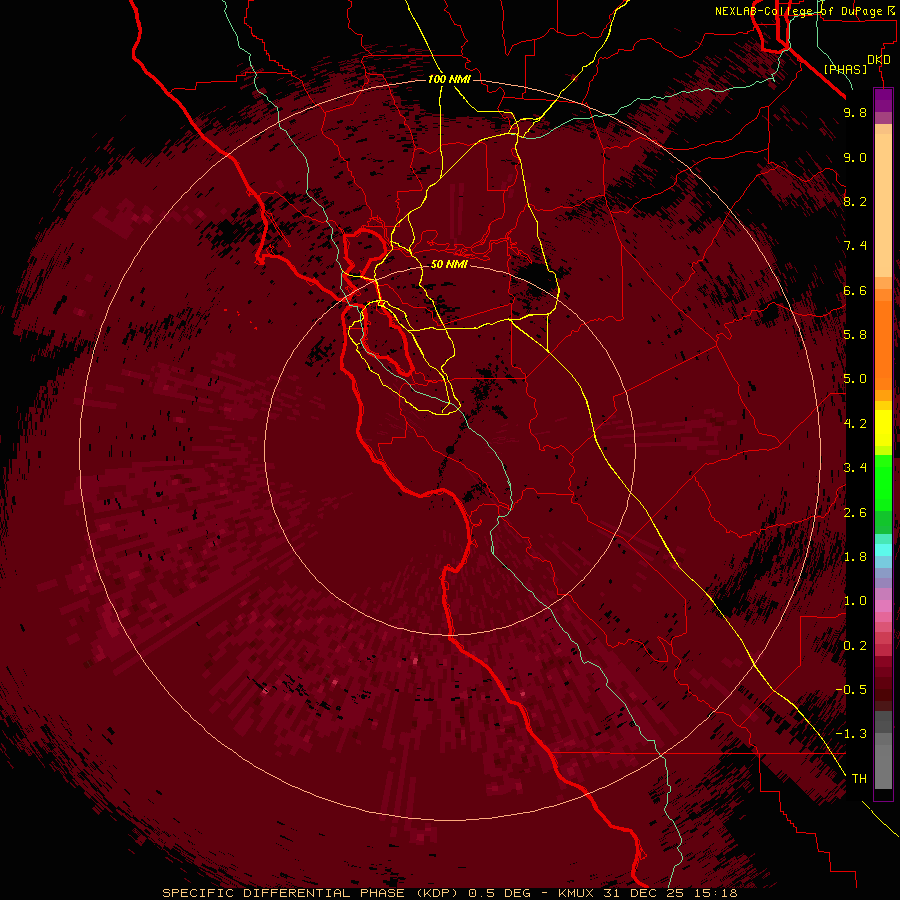This screenshot has height=900, width=900.
Task: Click the 100 NMI range ring label
Action: [449, 79]
